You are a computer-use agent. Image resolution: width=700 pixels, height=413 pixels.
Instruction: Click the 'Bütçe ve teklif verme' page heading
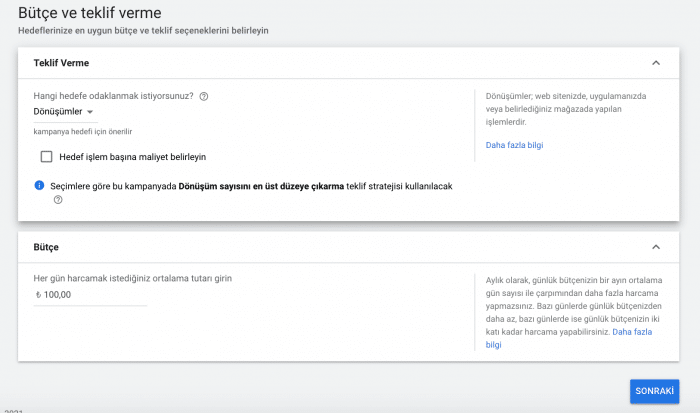[90, 13]
